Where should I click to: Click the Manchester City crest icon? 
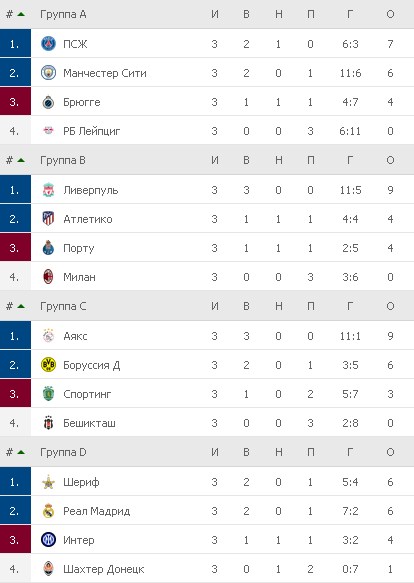48,73
